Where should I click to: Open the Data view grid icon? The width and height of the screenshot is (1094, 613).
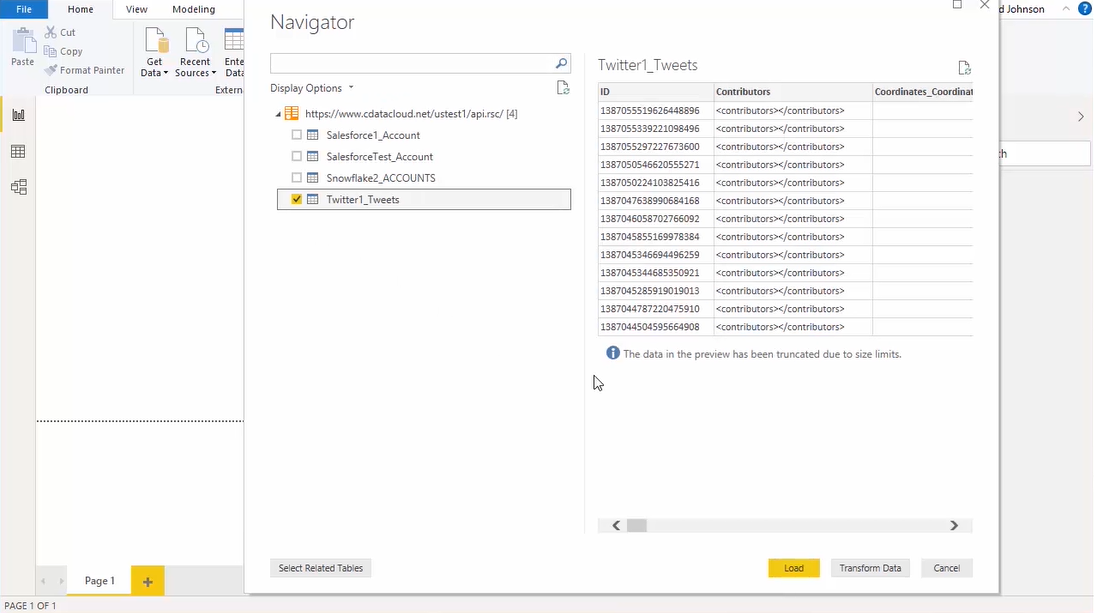[x=18, y=151]
